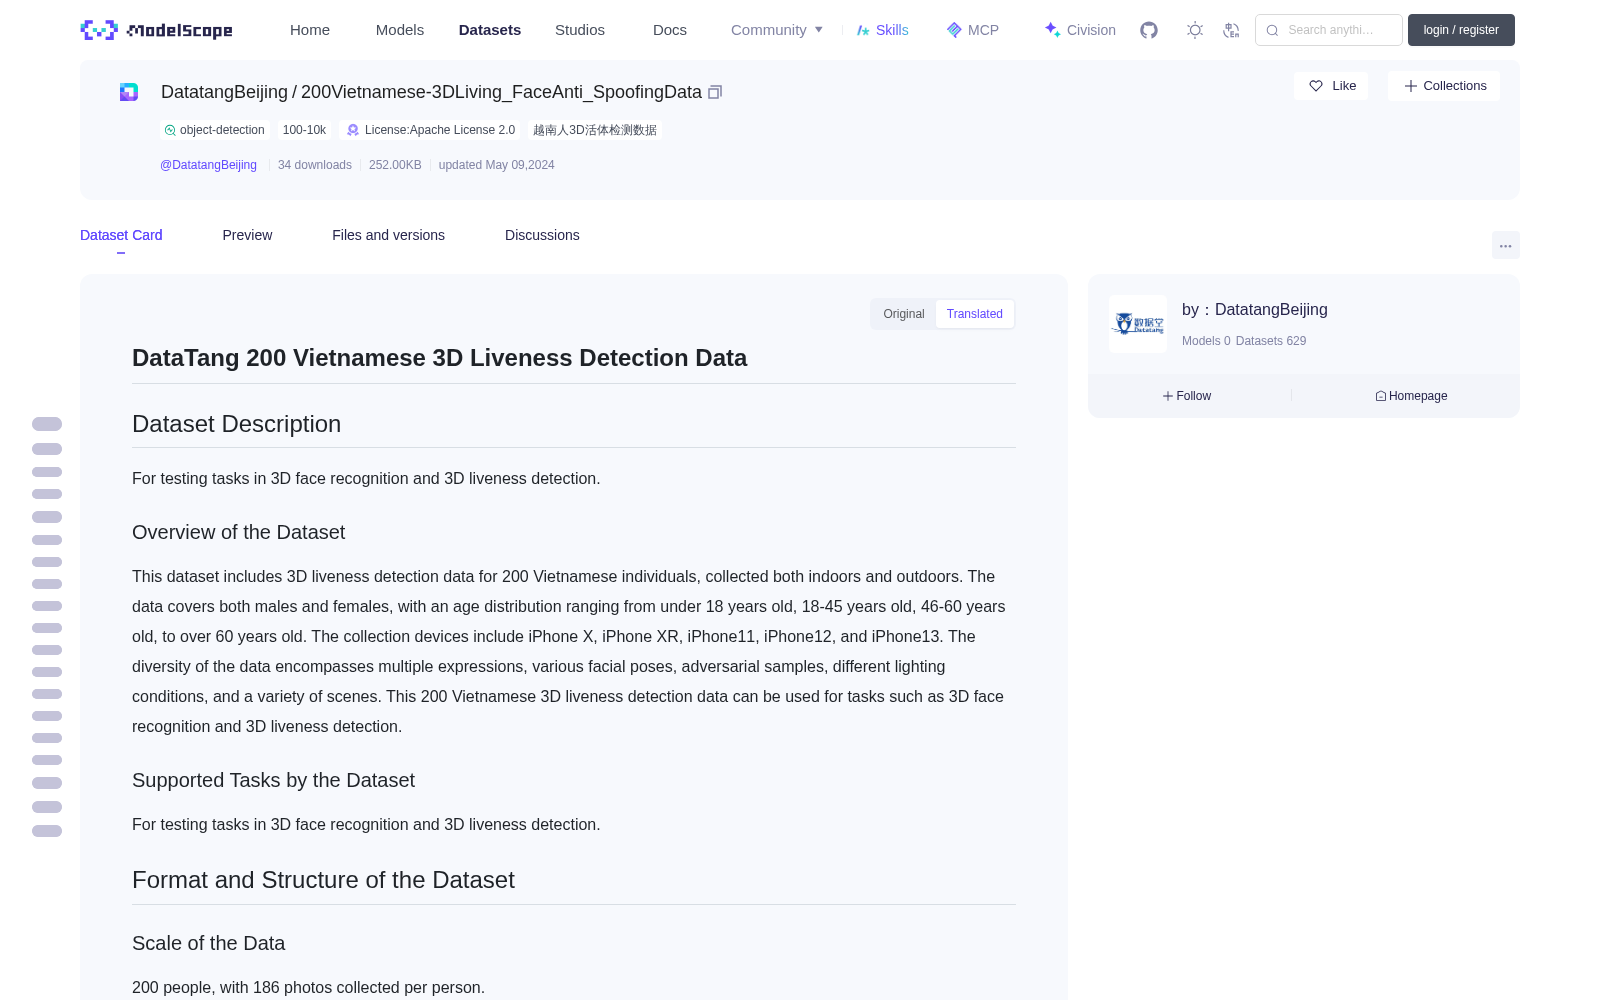Open the Files and versions tab

pyautogui.click(x=389, y=235)
